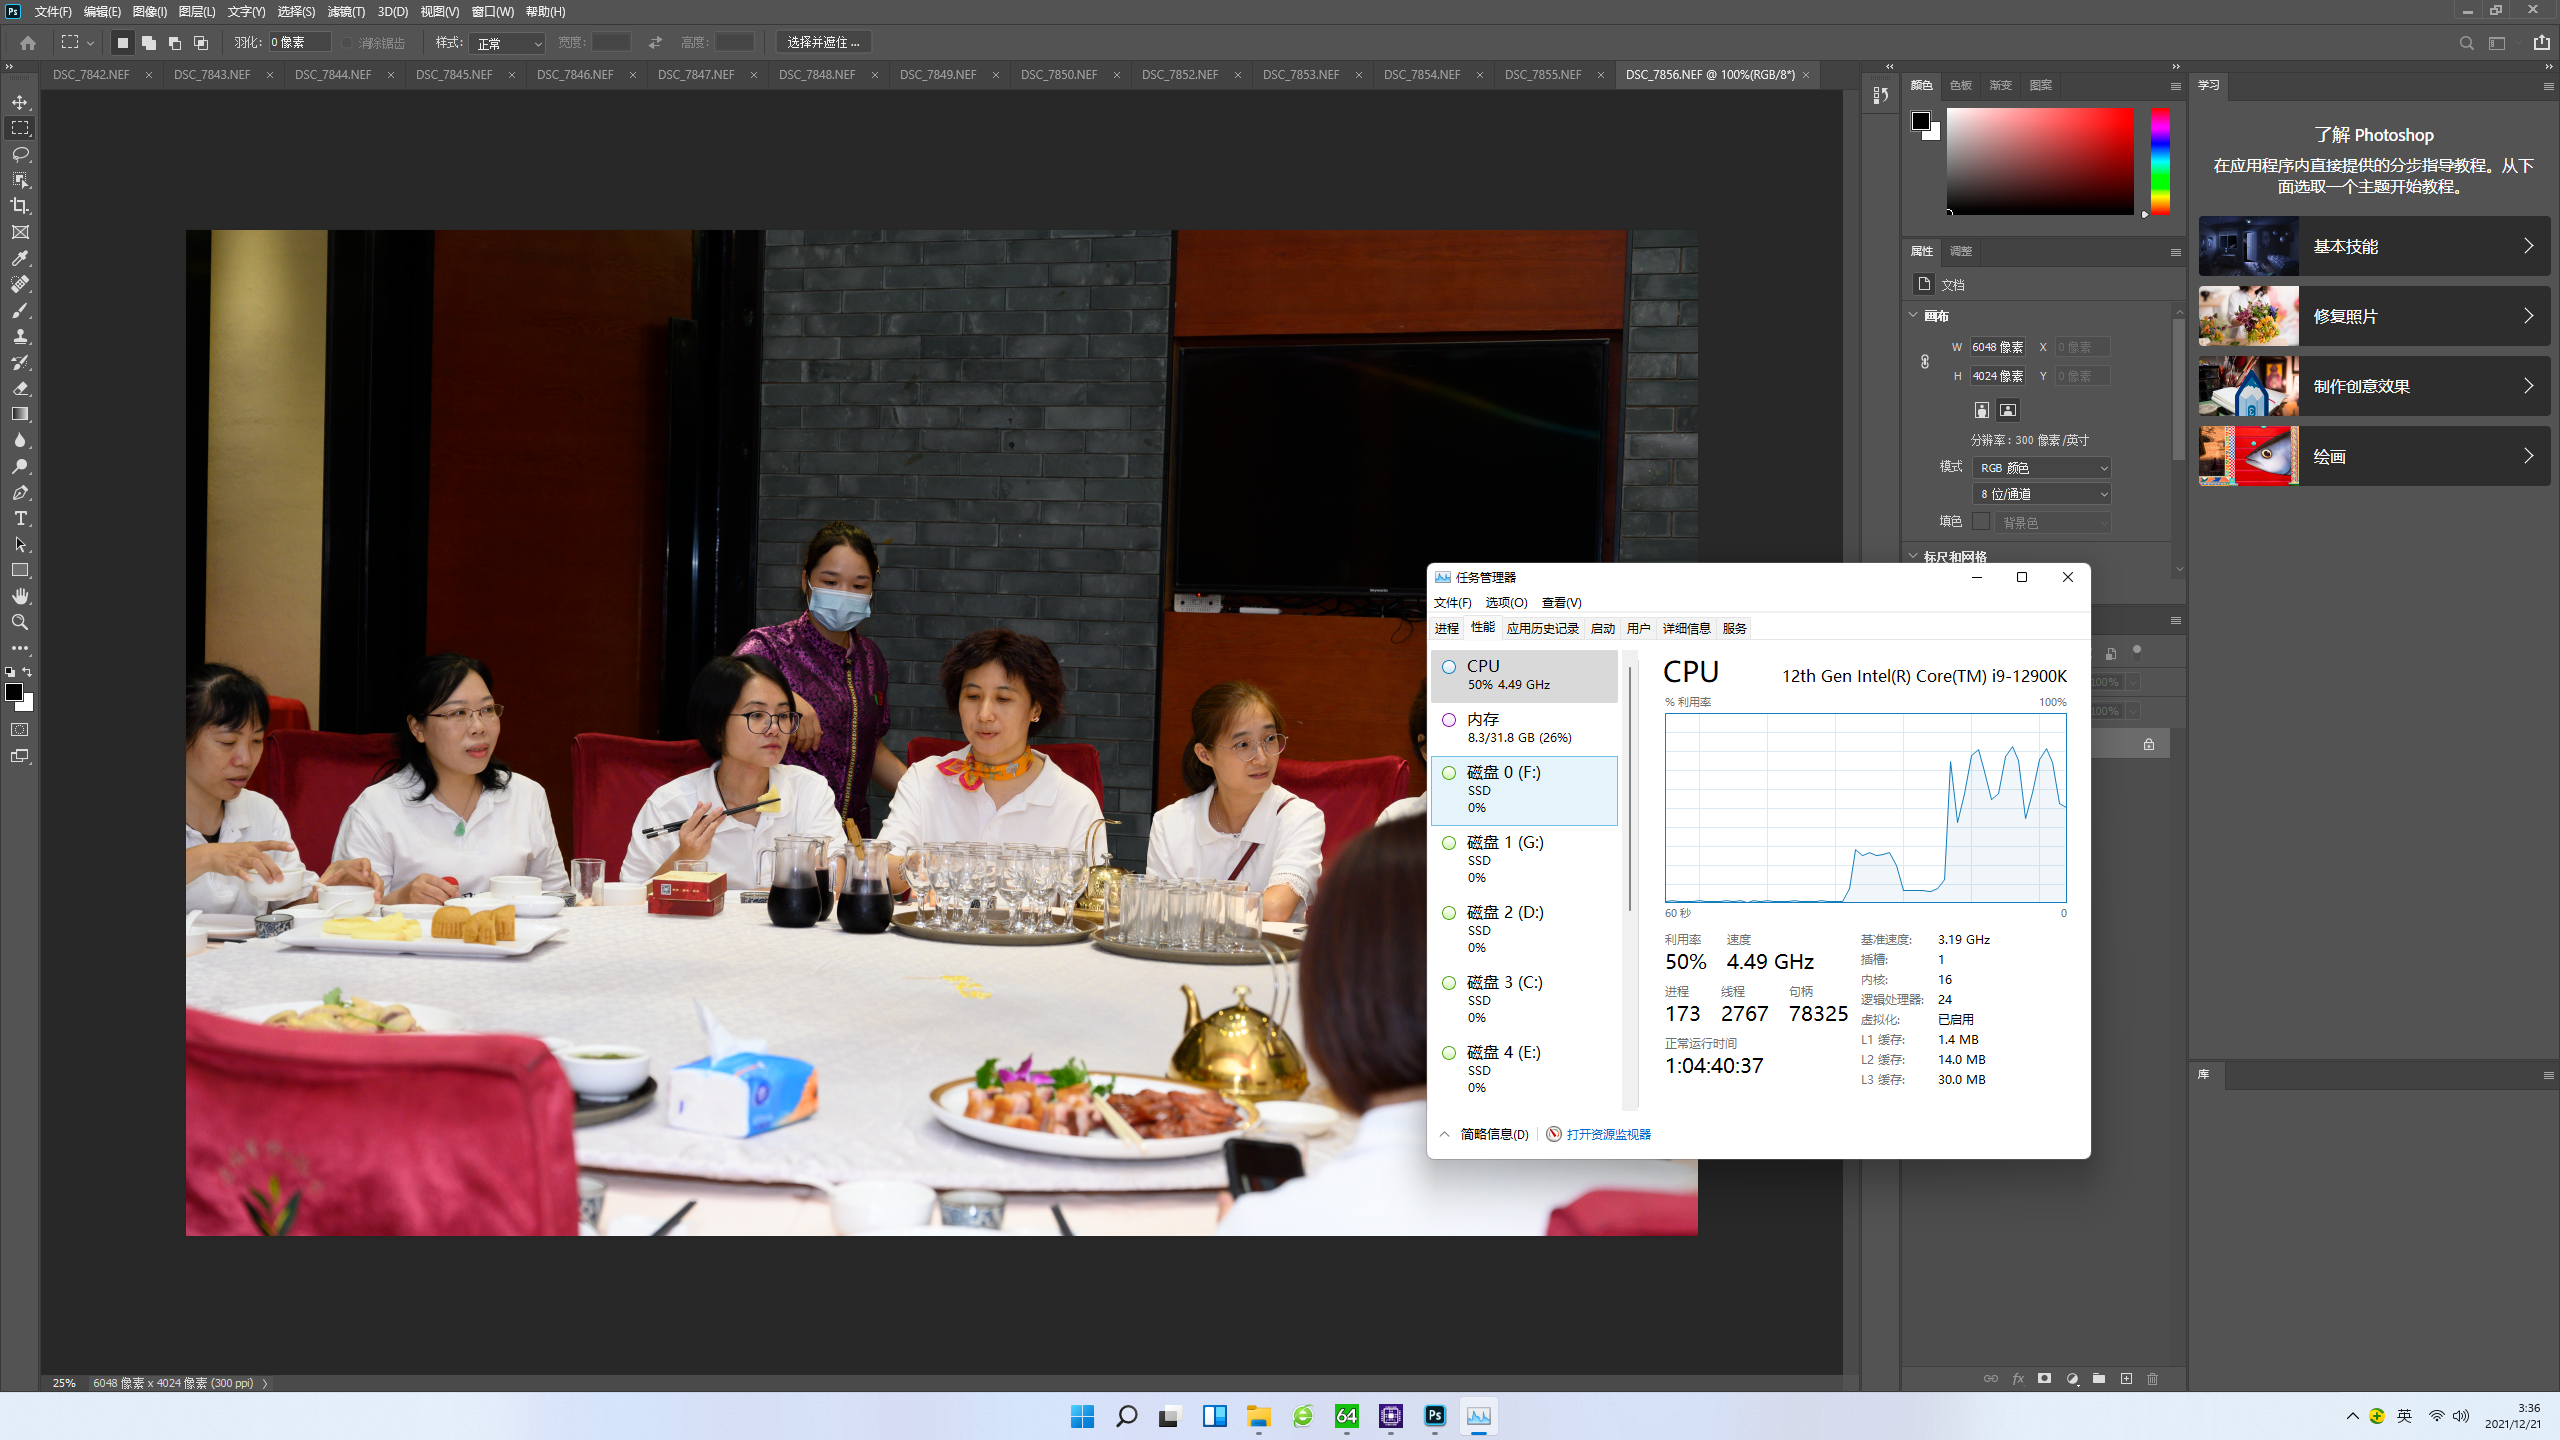2560x1440 pixels.
Task: Collapse the Canvas section in Properties
Action: click(x=1914, y=315)
